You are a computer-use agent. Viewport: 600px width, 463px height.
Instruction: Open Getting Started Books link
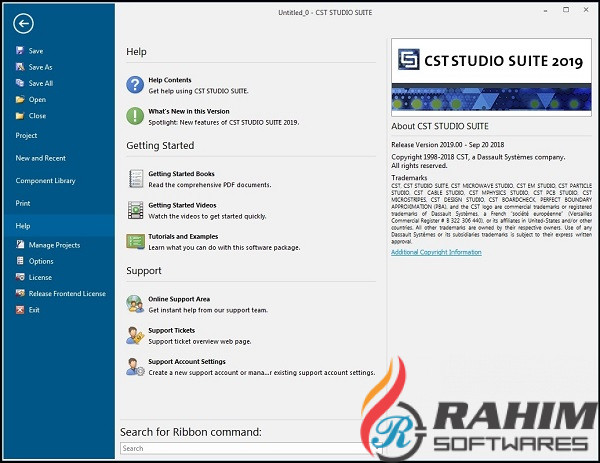tap(181, 174)
